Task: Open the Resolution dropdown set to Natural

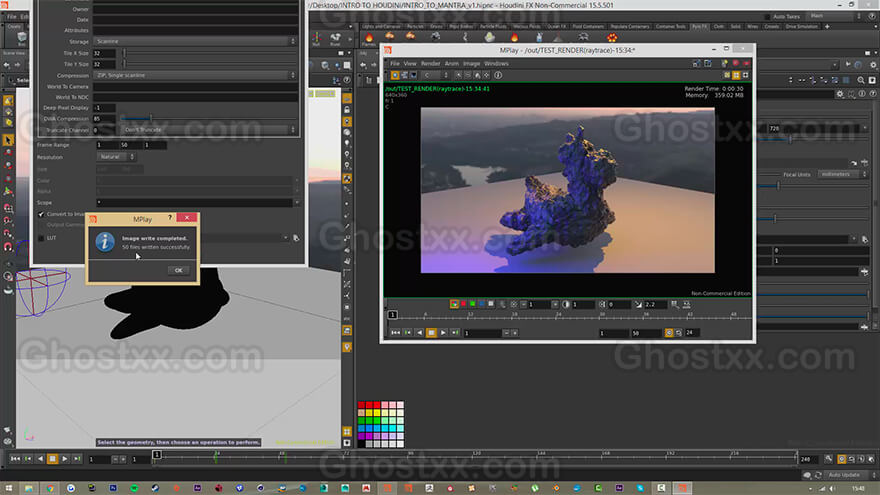Action: click(116, 157)
